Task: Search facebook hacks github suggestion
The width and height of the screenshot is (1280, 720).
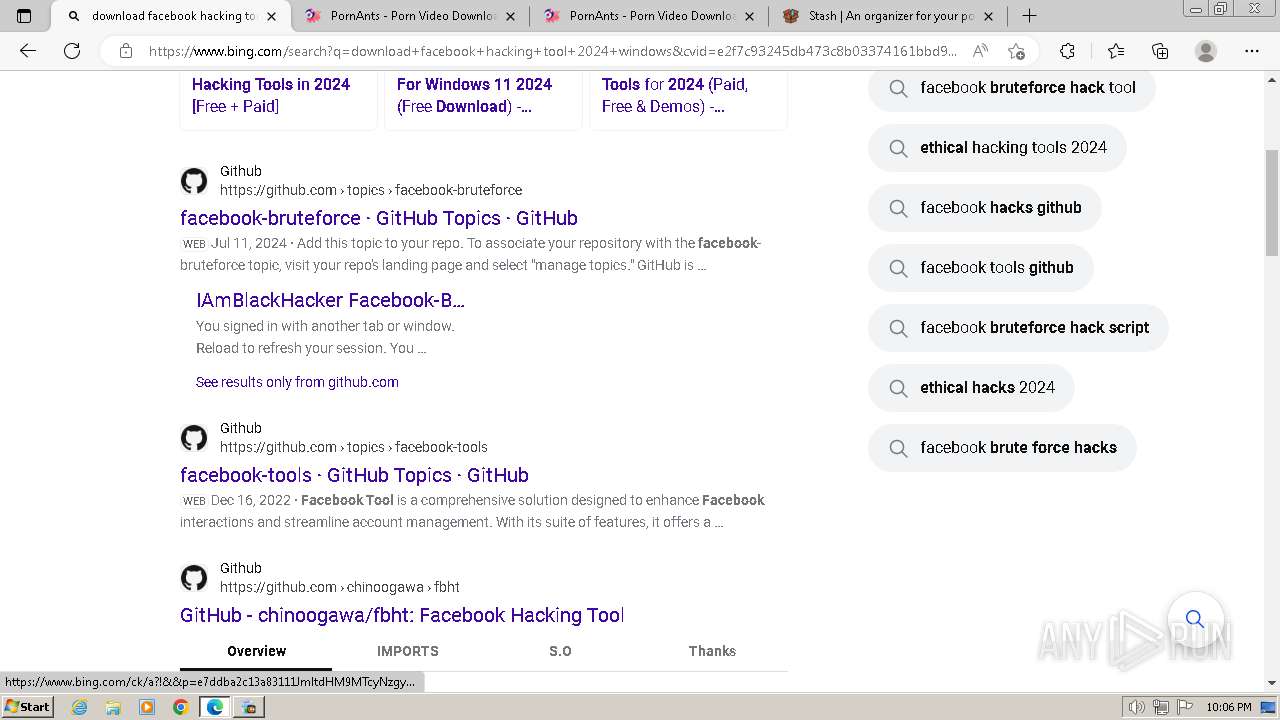Action: tap(985, 208)
